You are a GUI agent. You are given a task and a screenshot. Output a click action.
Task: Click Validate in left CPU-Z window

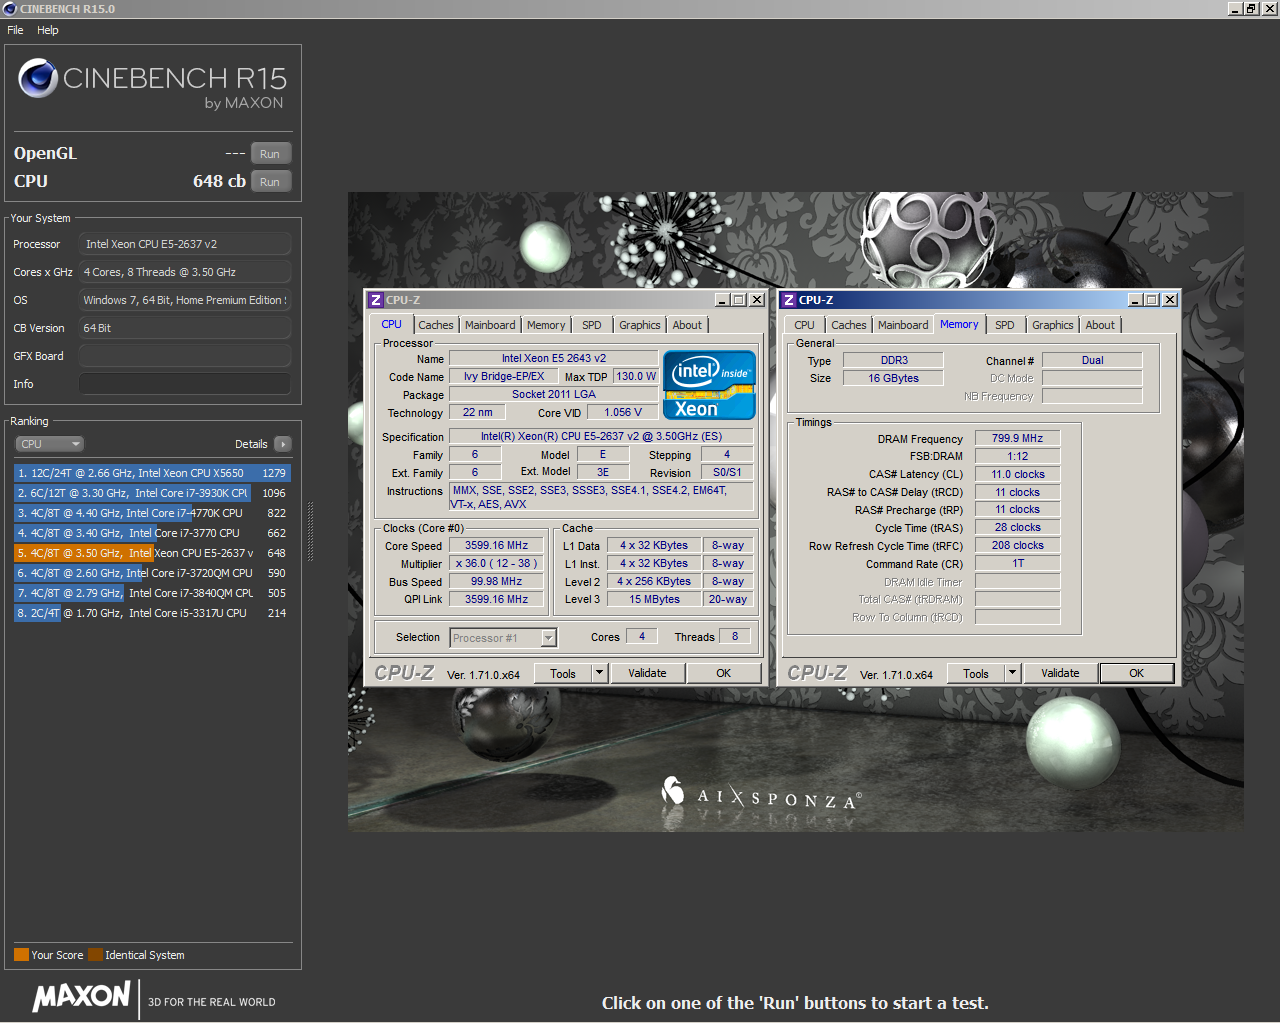click(x=647, y=673)
